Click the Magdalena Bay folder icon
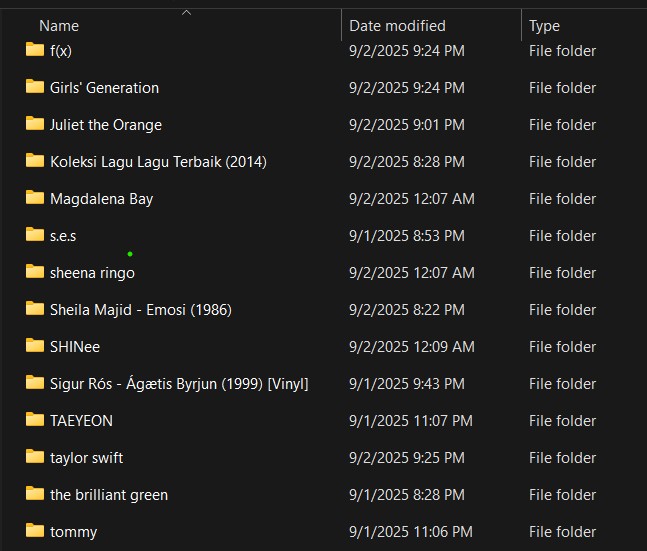Viewport: 647px width, 551px height. [x=35, y=197]
